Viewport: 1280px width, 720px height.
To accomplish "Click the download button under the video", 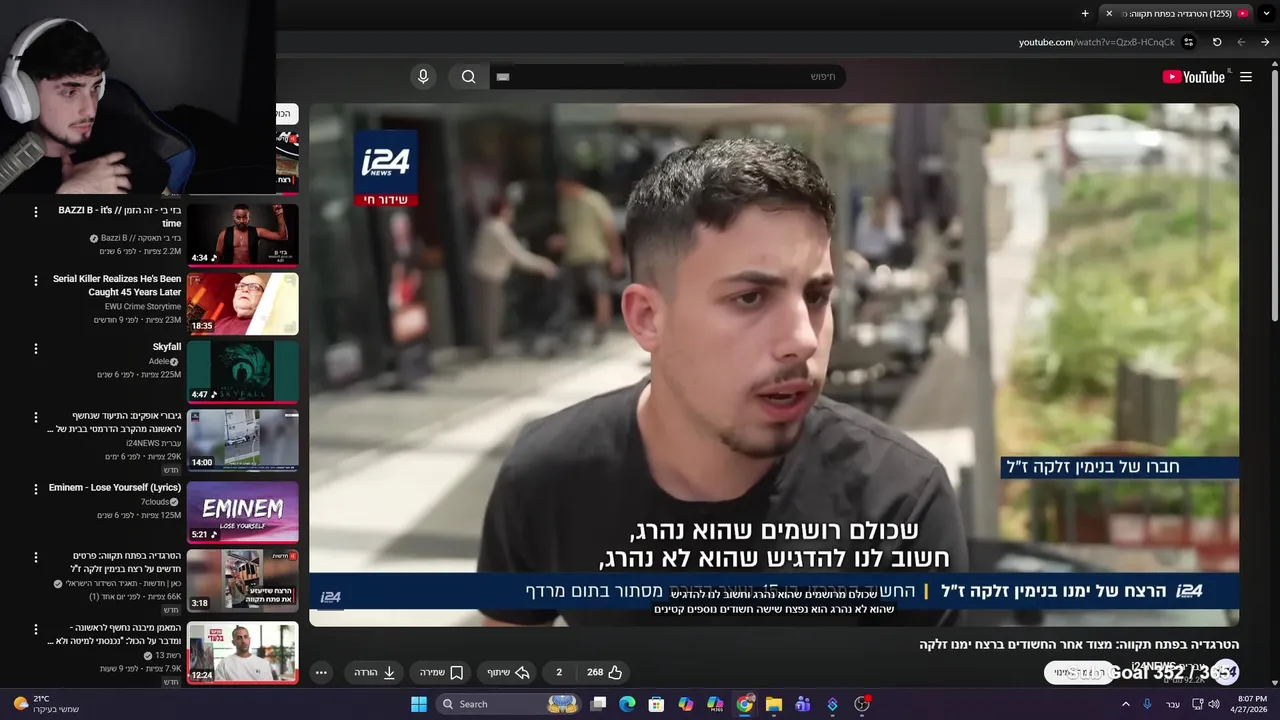I will (x=375, y=672).
